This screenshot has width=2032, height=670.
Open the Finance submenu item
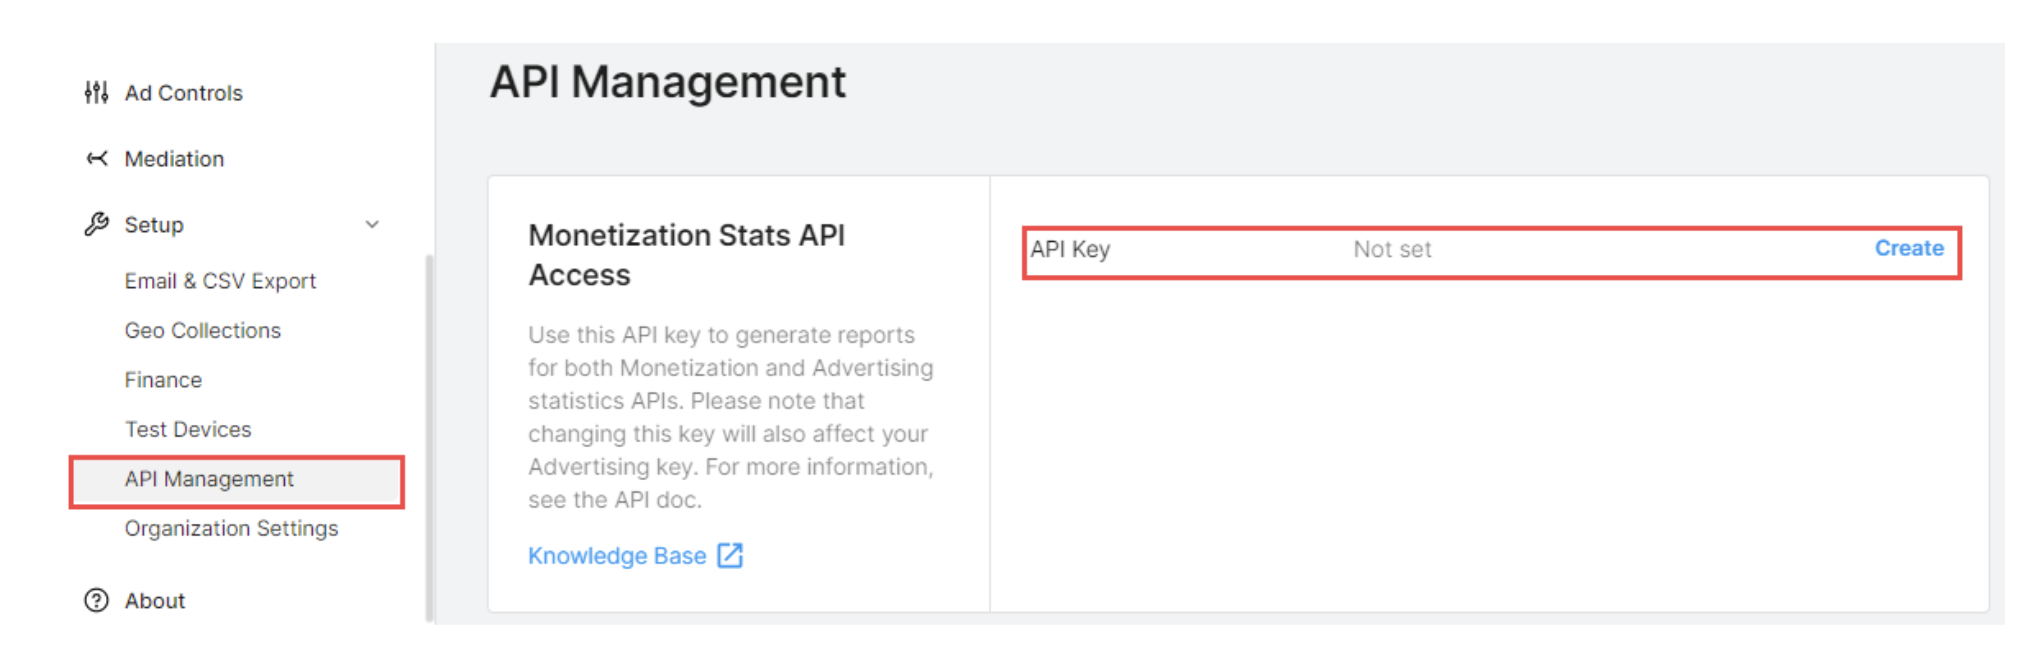pos(163,380)
